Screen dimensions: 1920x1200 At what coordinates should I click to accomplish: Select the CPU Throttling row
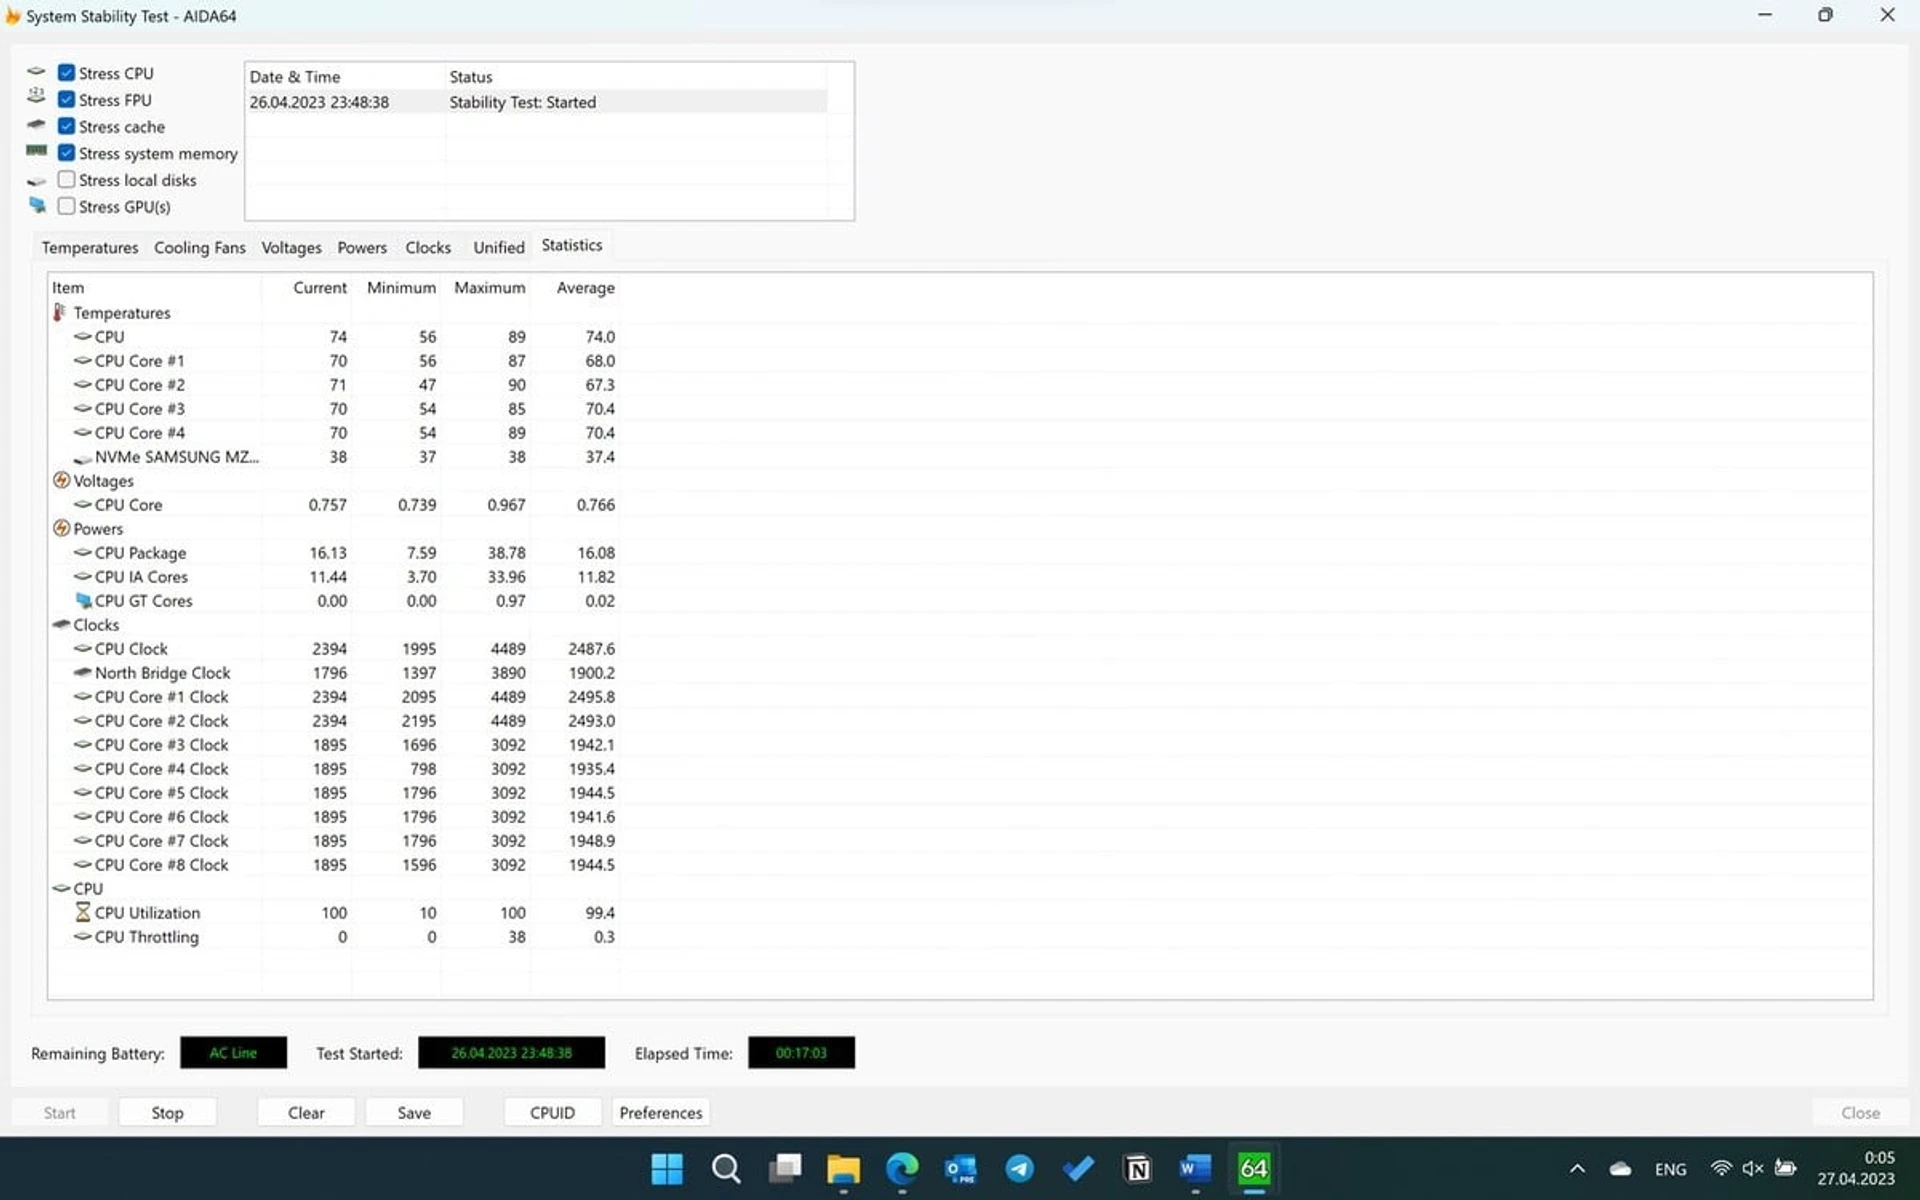coord(335,937)
